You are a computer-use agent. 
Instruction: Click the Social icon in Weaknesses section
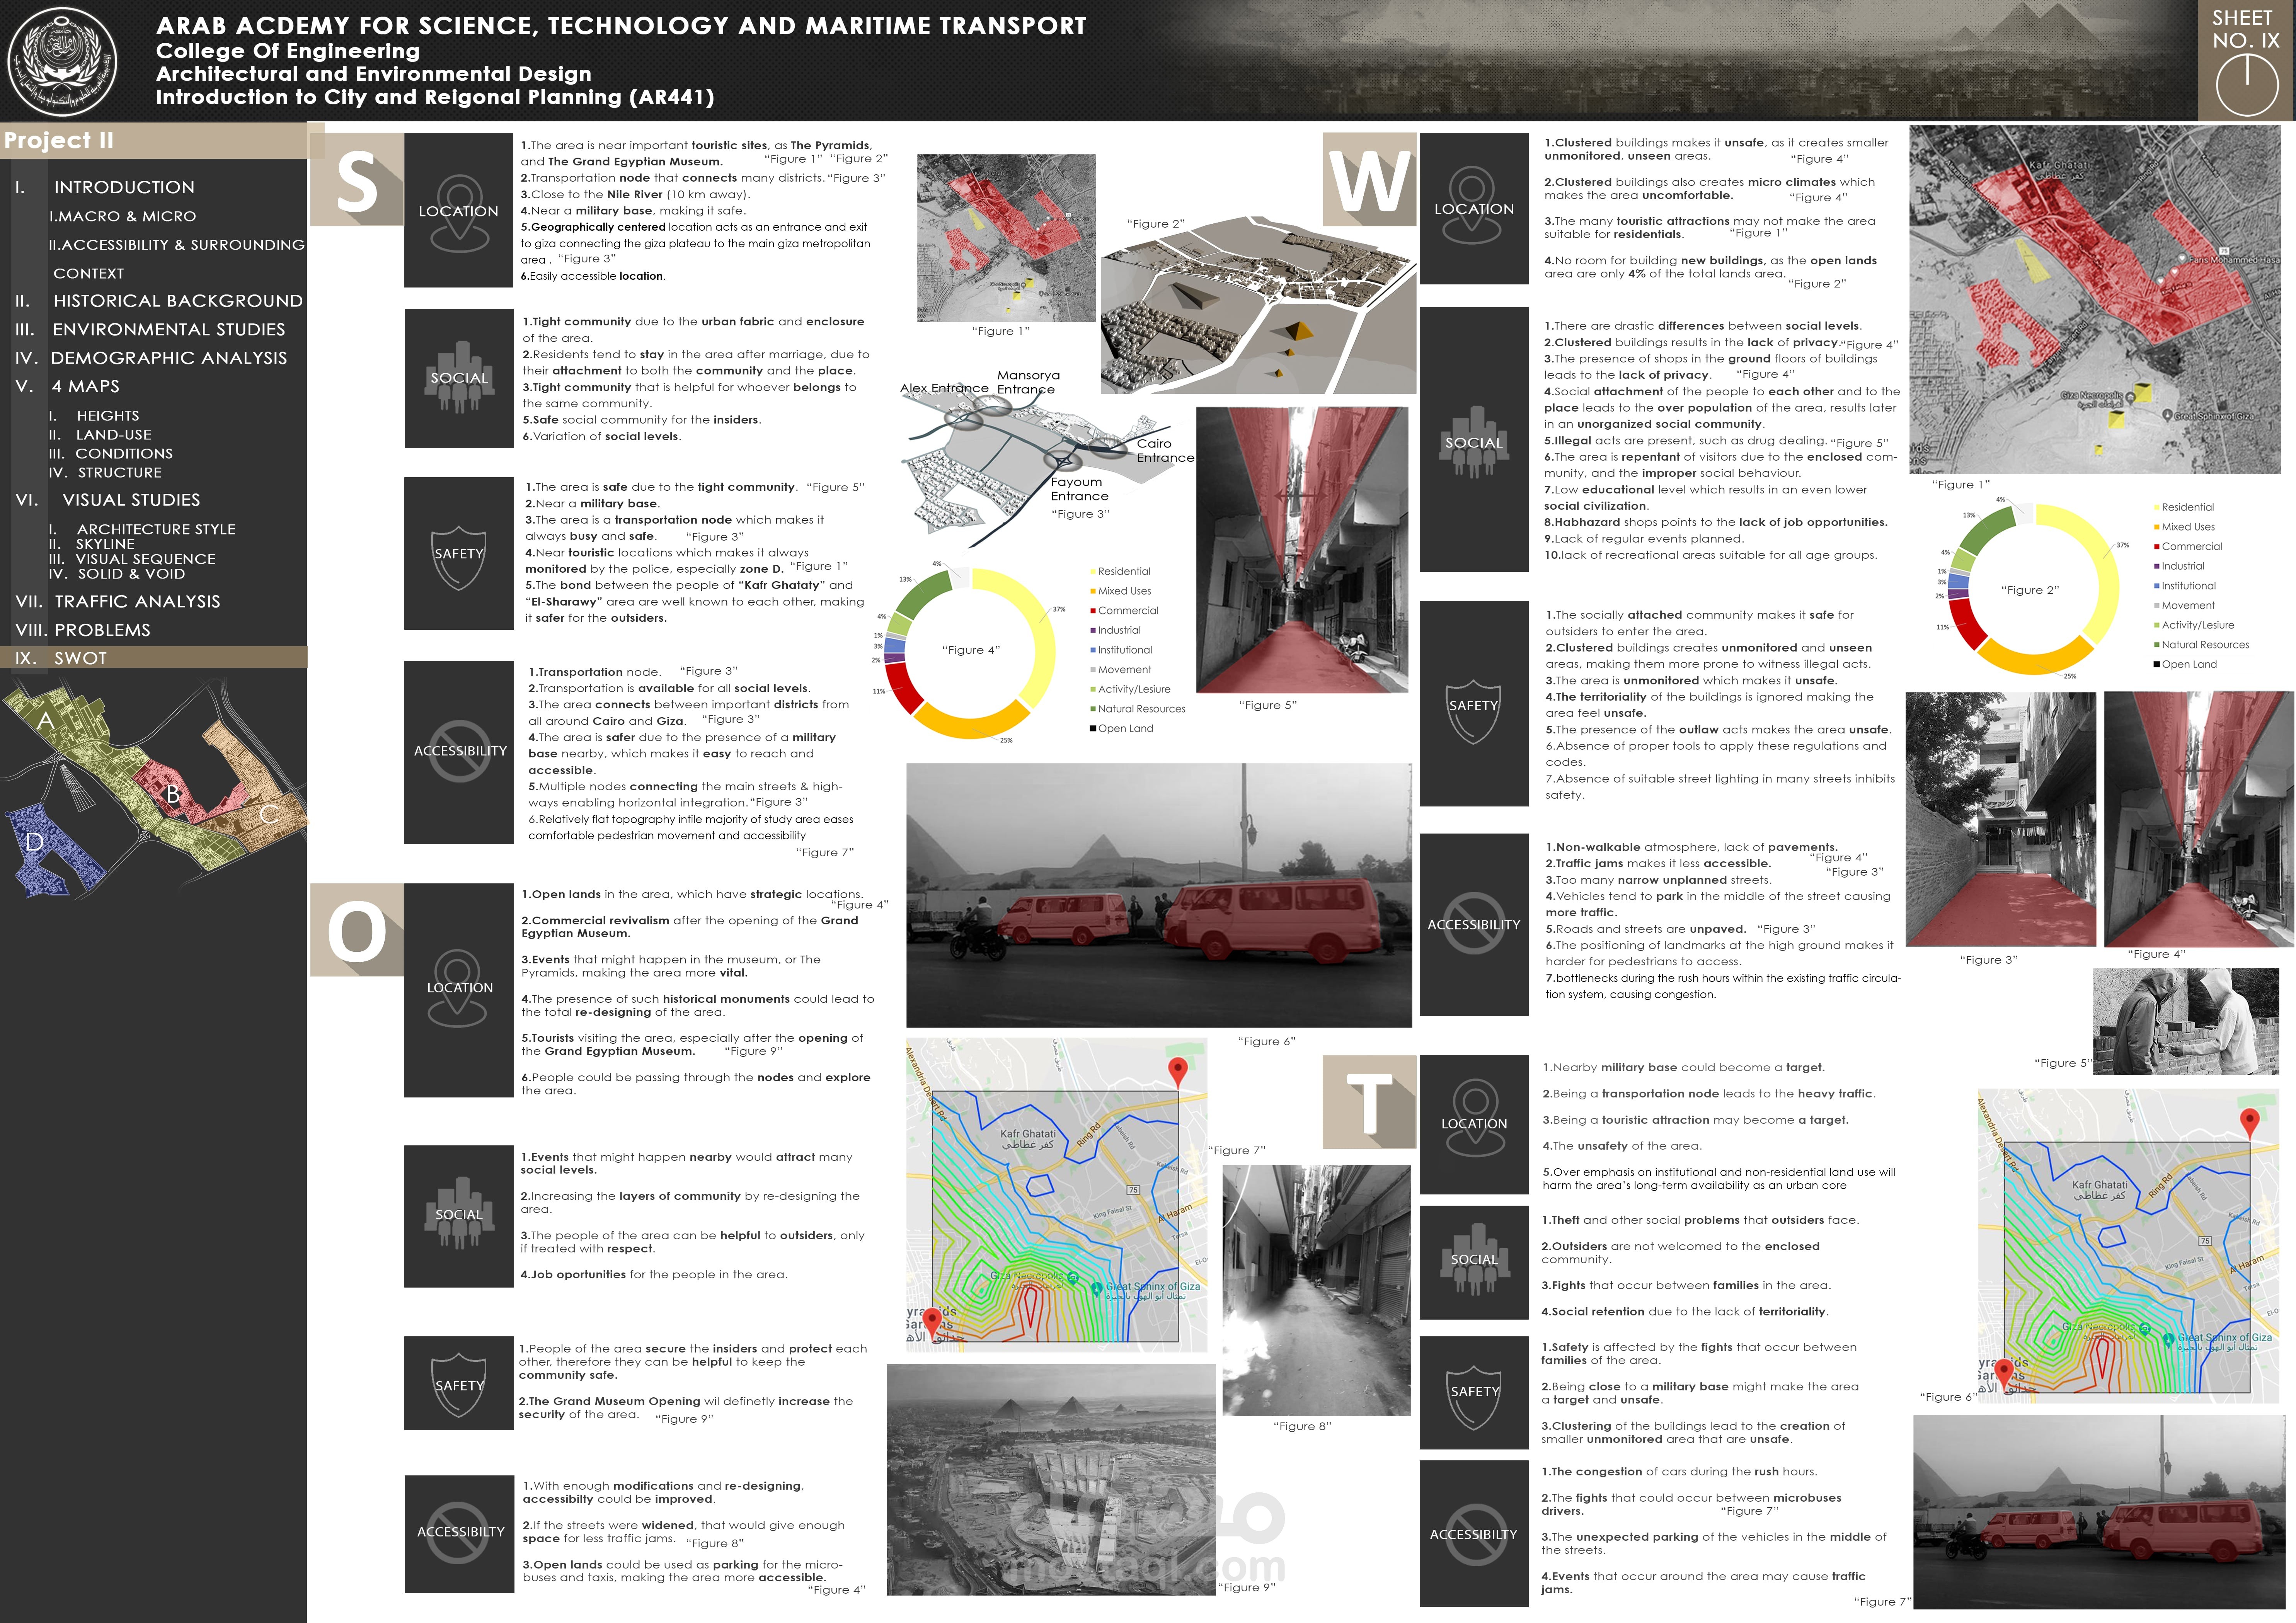(x=1473, y=442)
